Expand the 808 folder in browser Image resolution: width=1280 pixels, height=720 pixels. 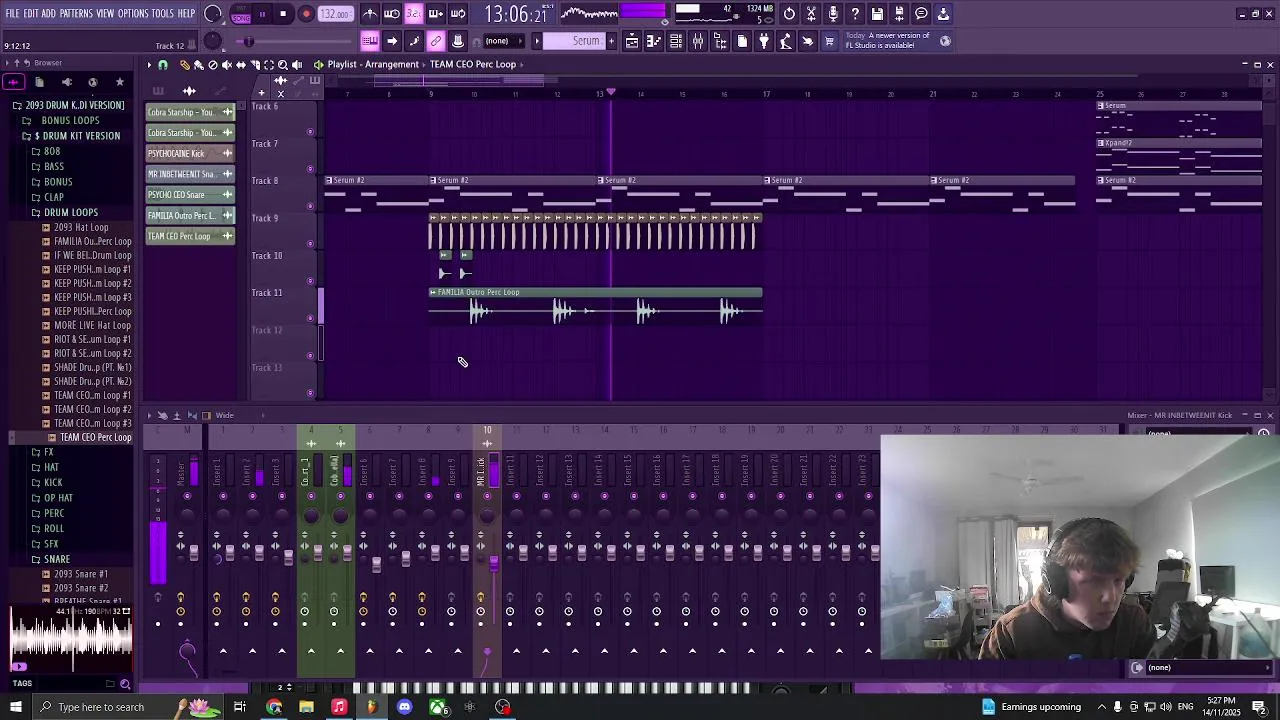tap(52, 151)
